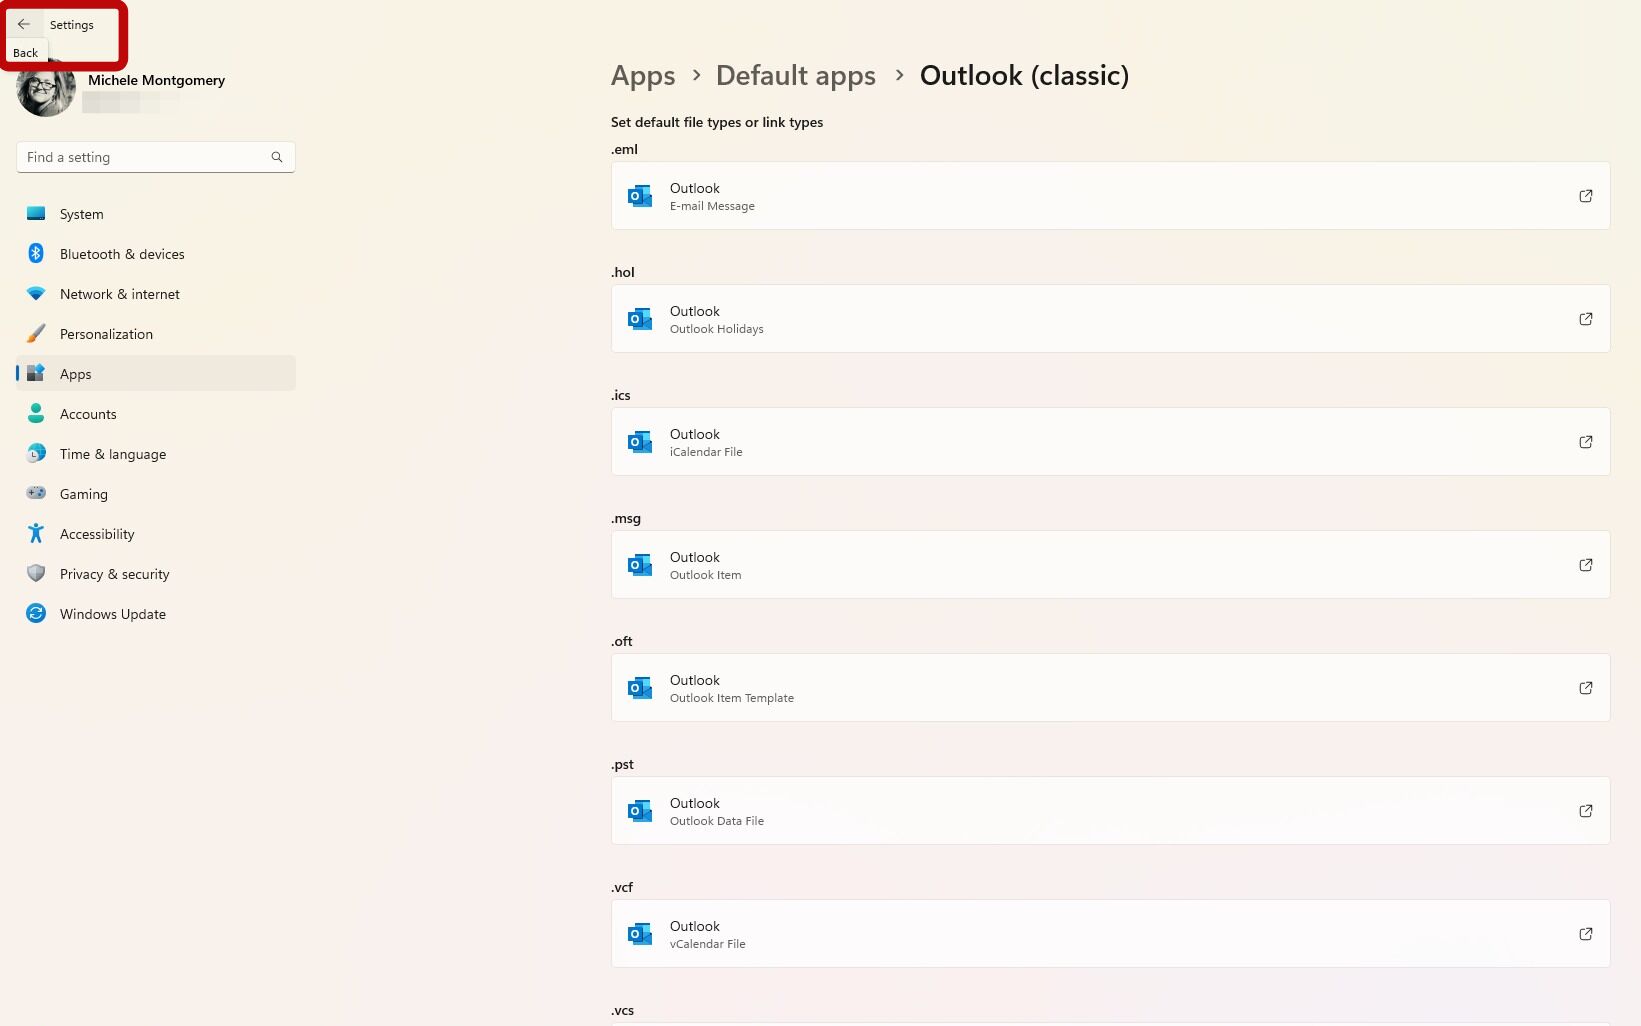Screen dimensions: 1641x1026
Task: Click the Outlook icon beside iCalendar File
Action: [x=639, y=441]
